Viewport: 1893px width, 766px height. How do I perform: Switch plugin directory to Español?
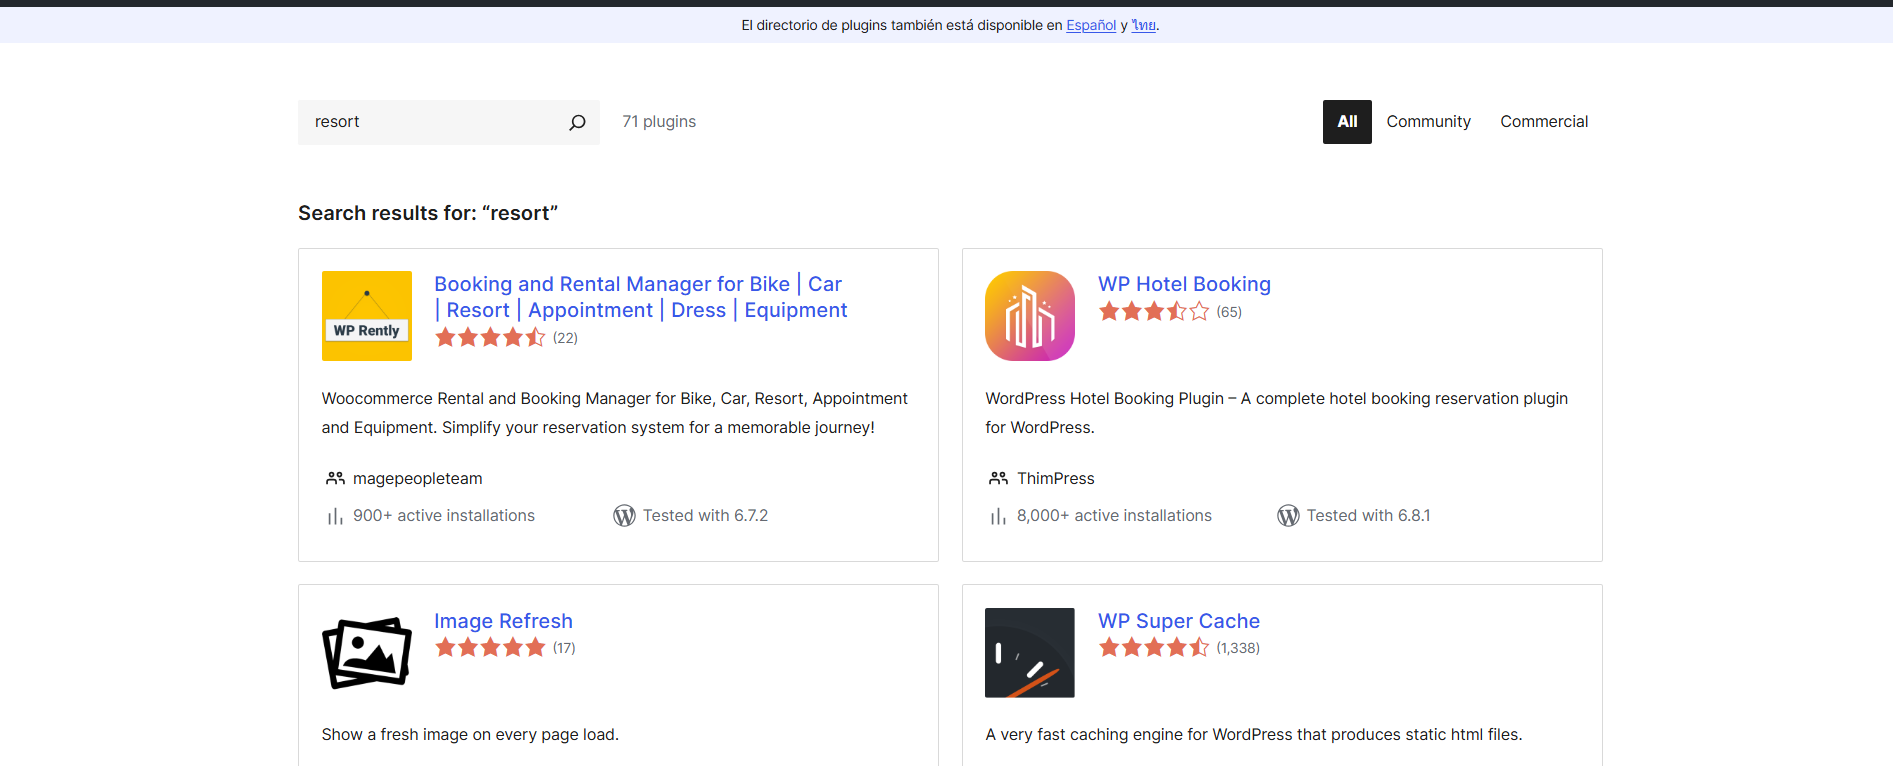coord(1091,26)
